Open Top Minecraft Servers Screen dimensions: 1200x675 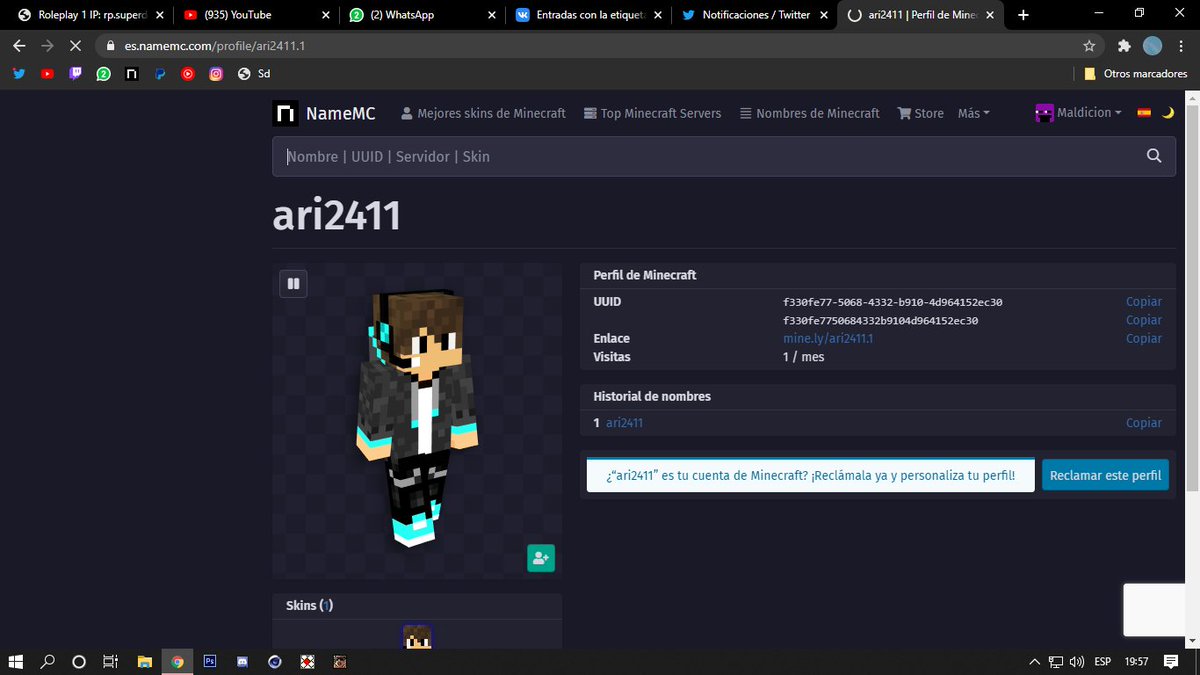pyautogui.click(x=652, y=113)
